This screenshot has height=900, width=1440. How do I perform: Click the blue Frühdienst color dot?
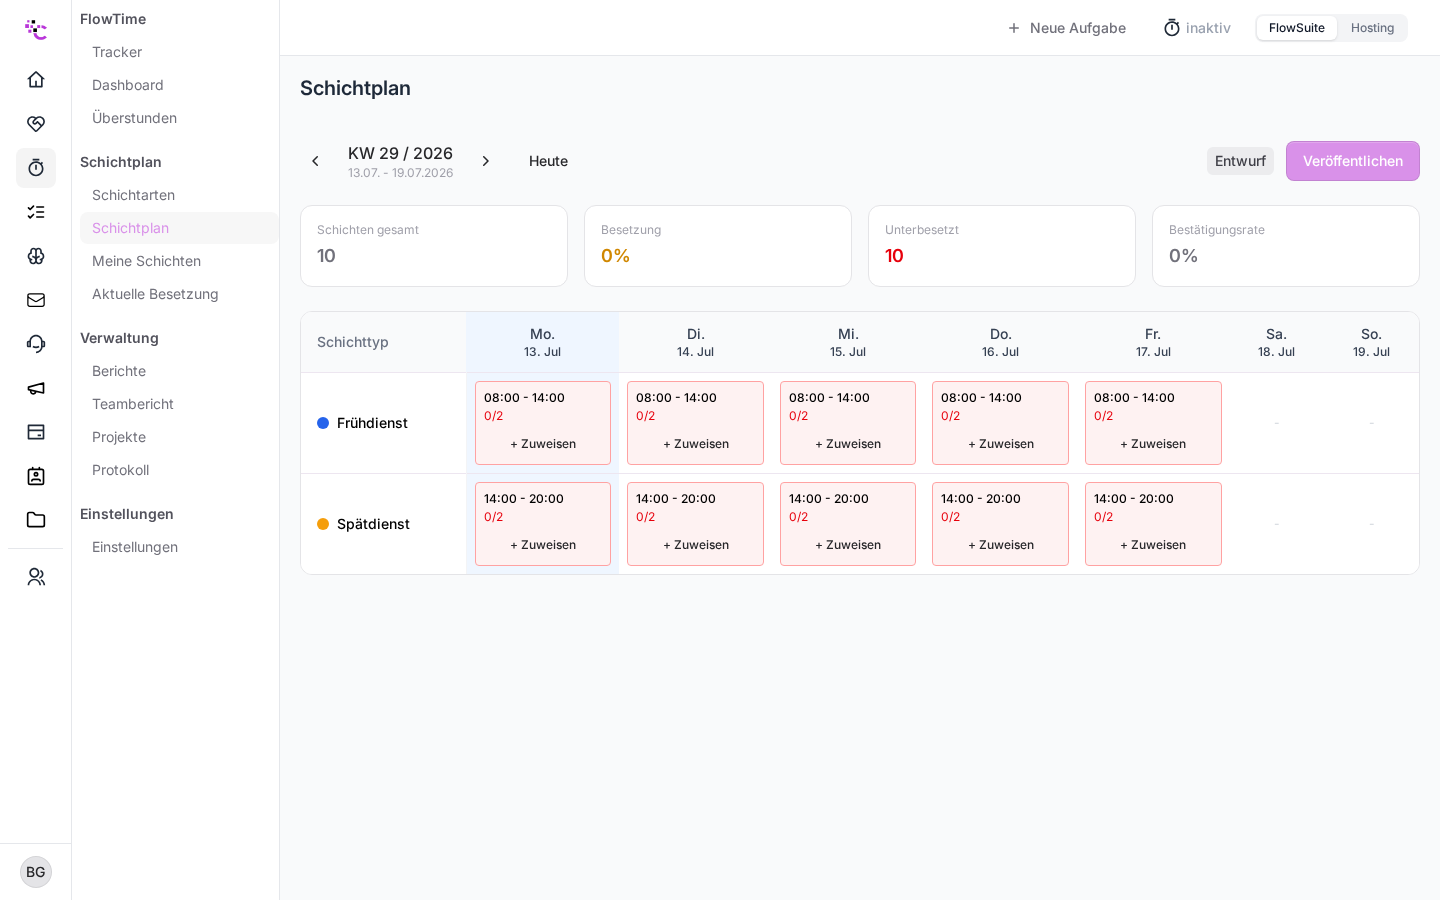(323, 423)
